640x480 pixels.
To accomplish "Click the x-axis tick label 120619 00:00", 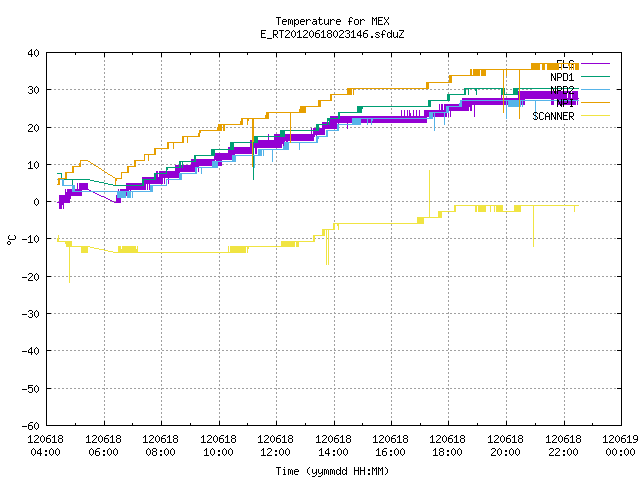I will [620, 446].
